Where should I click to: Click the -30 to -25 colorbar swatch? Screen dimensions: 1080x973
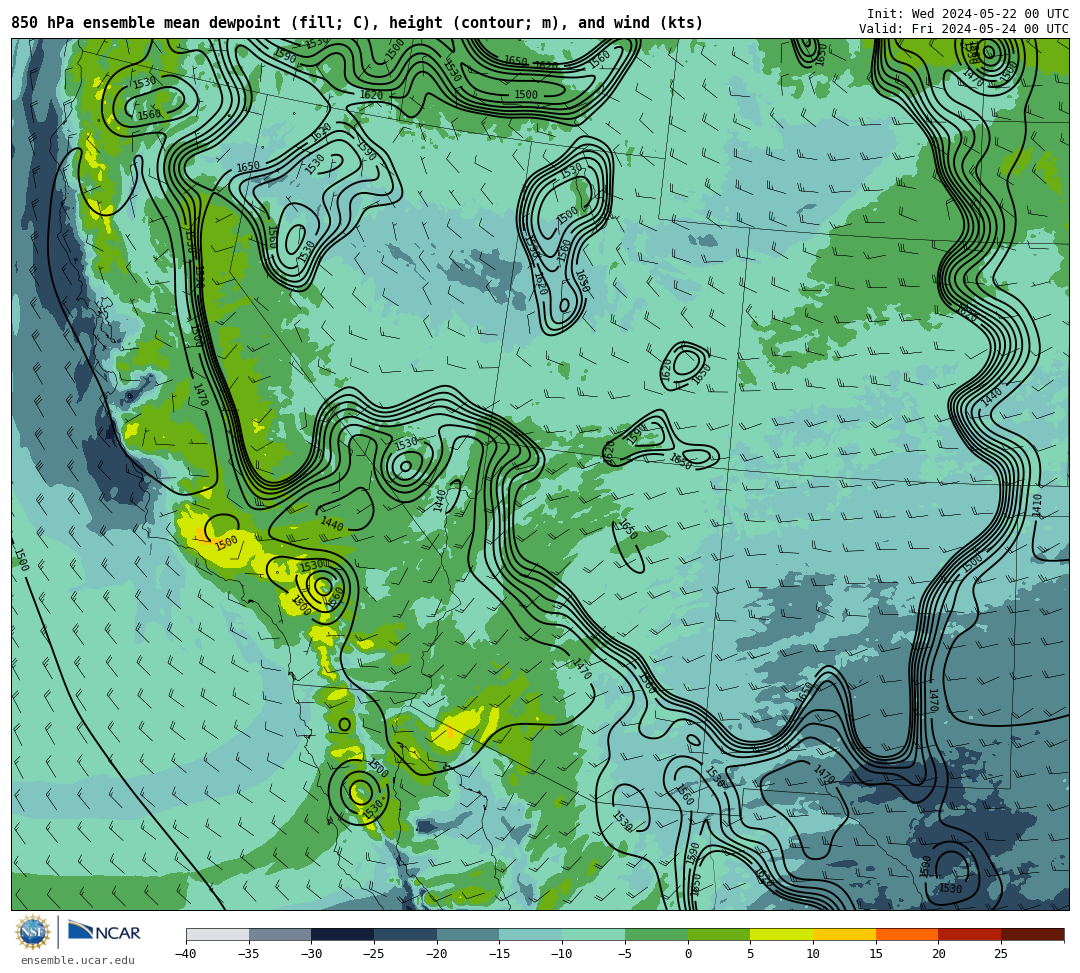pyautogui.click(x=343, y=934)
